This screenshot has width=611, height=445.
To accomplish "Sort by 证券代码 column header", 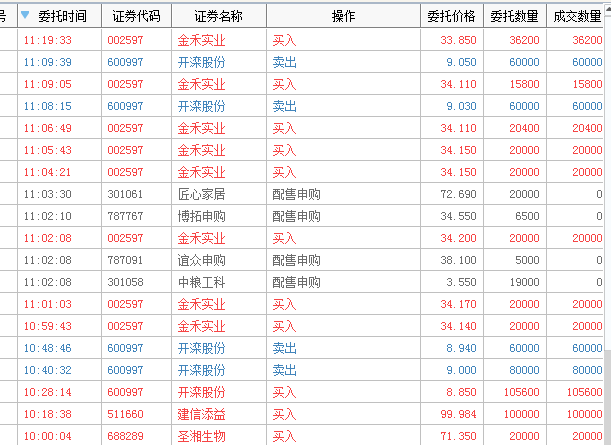I will pos(136,16).
